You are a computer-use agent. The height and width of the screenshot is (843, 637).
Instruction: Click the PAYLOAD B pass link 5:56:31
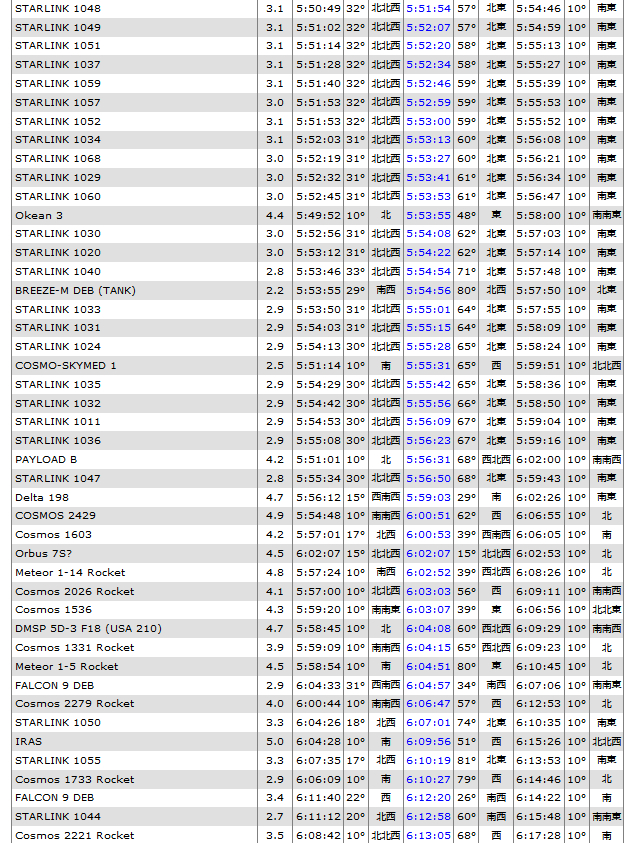tap(428, 460)
